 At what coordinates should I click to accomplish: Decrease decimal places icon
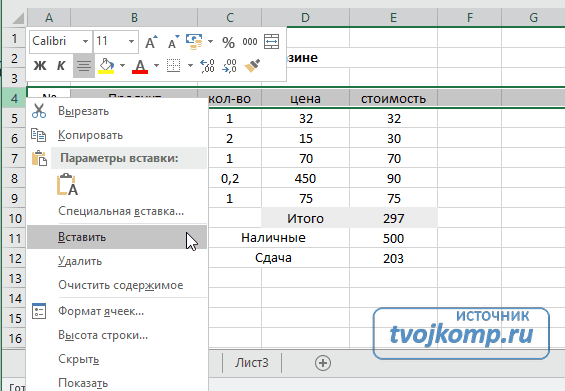point(229,66)
